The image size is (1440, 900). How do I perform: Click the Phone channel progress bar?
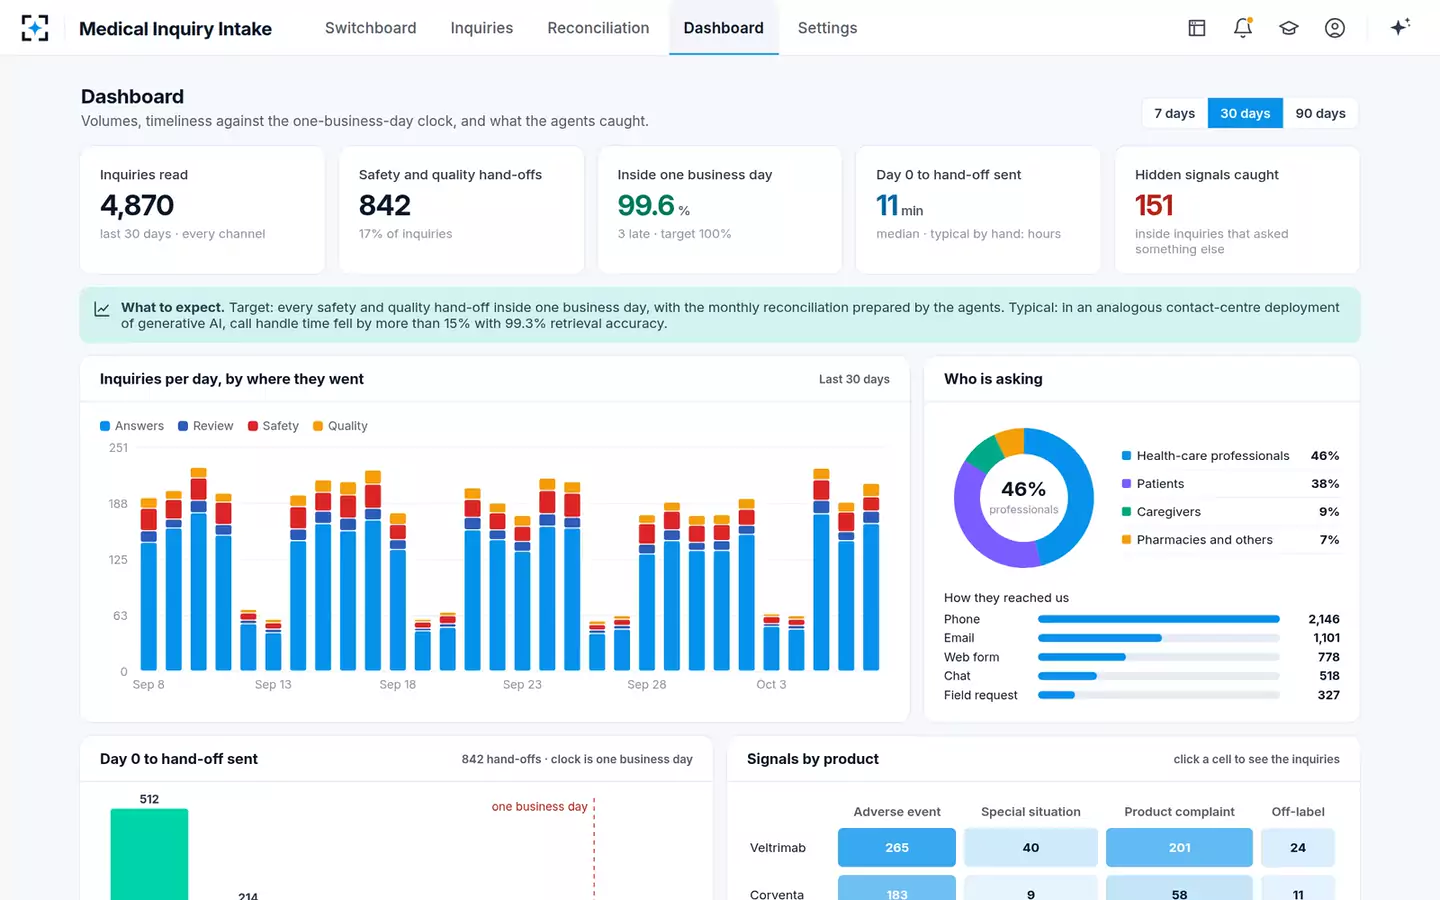click(1159, 619)
